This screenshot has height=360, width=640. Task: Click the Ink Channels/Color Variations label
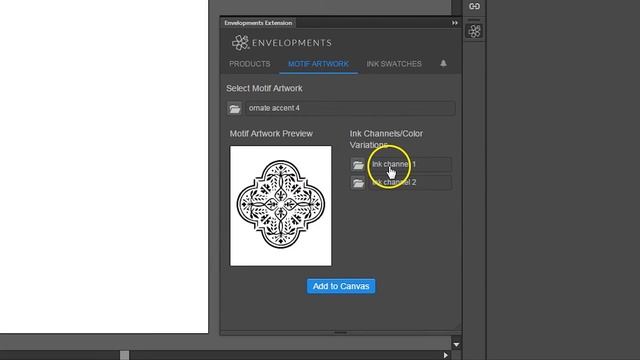pyautogui.click(x=386, y=139)
